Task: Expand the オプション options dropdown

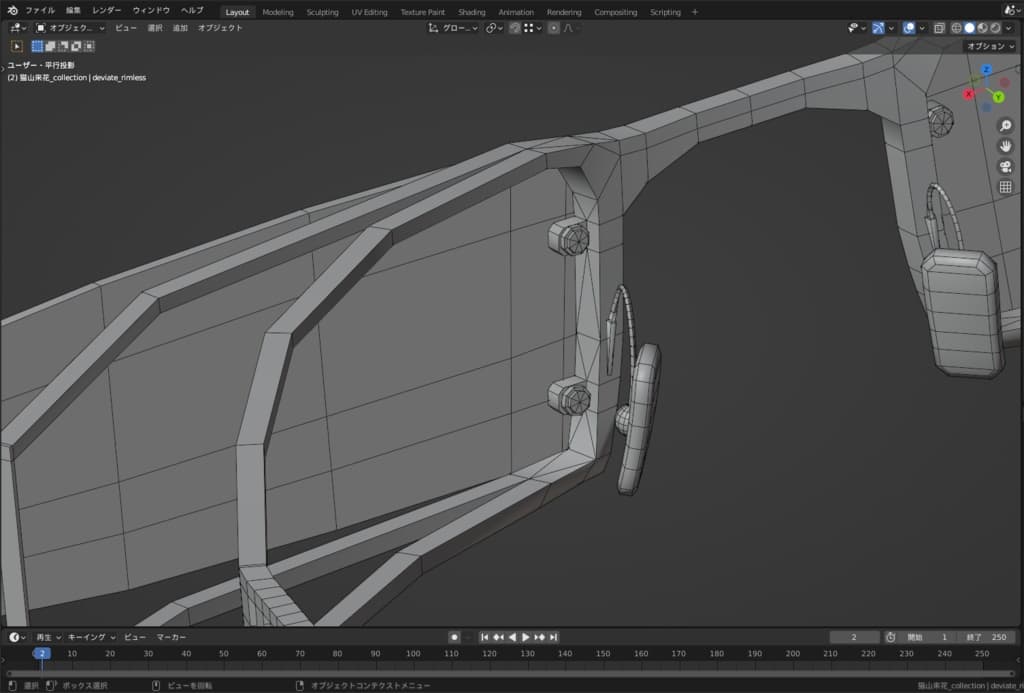Action: (990, 46)
